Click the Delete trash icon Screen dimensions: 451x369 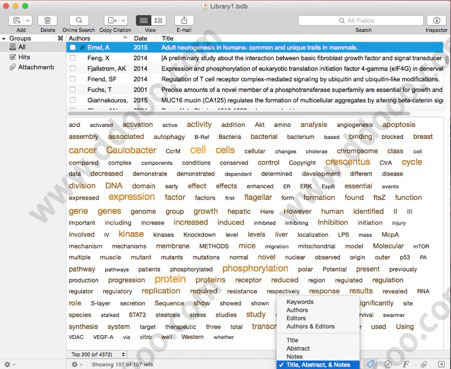click(47, 21)
